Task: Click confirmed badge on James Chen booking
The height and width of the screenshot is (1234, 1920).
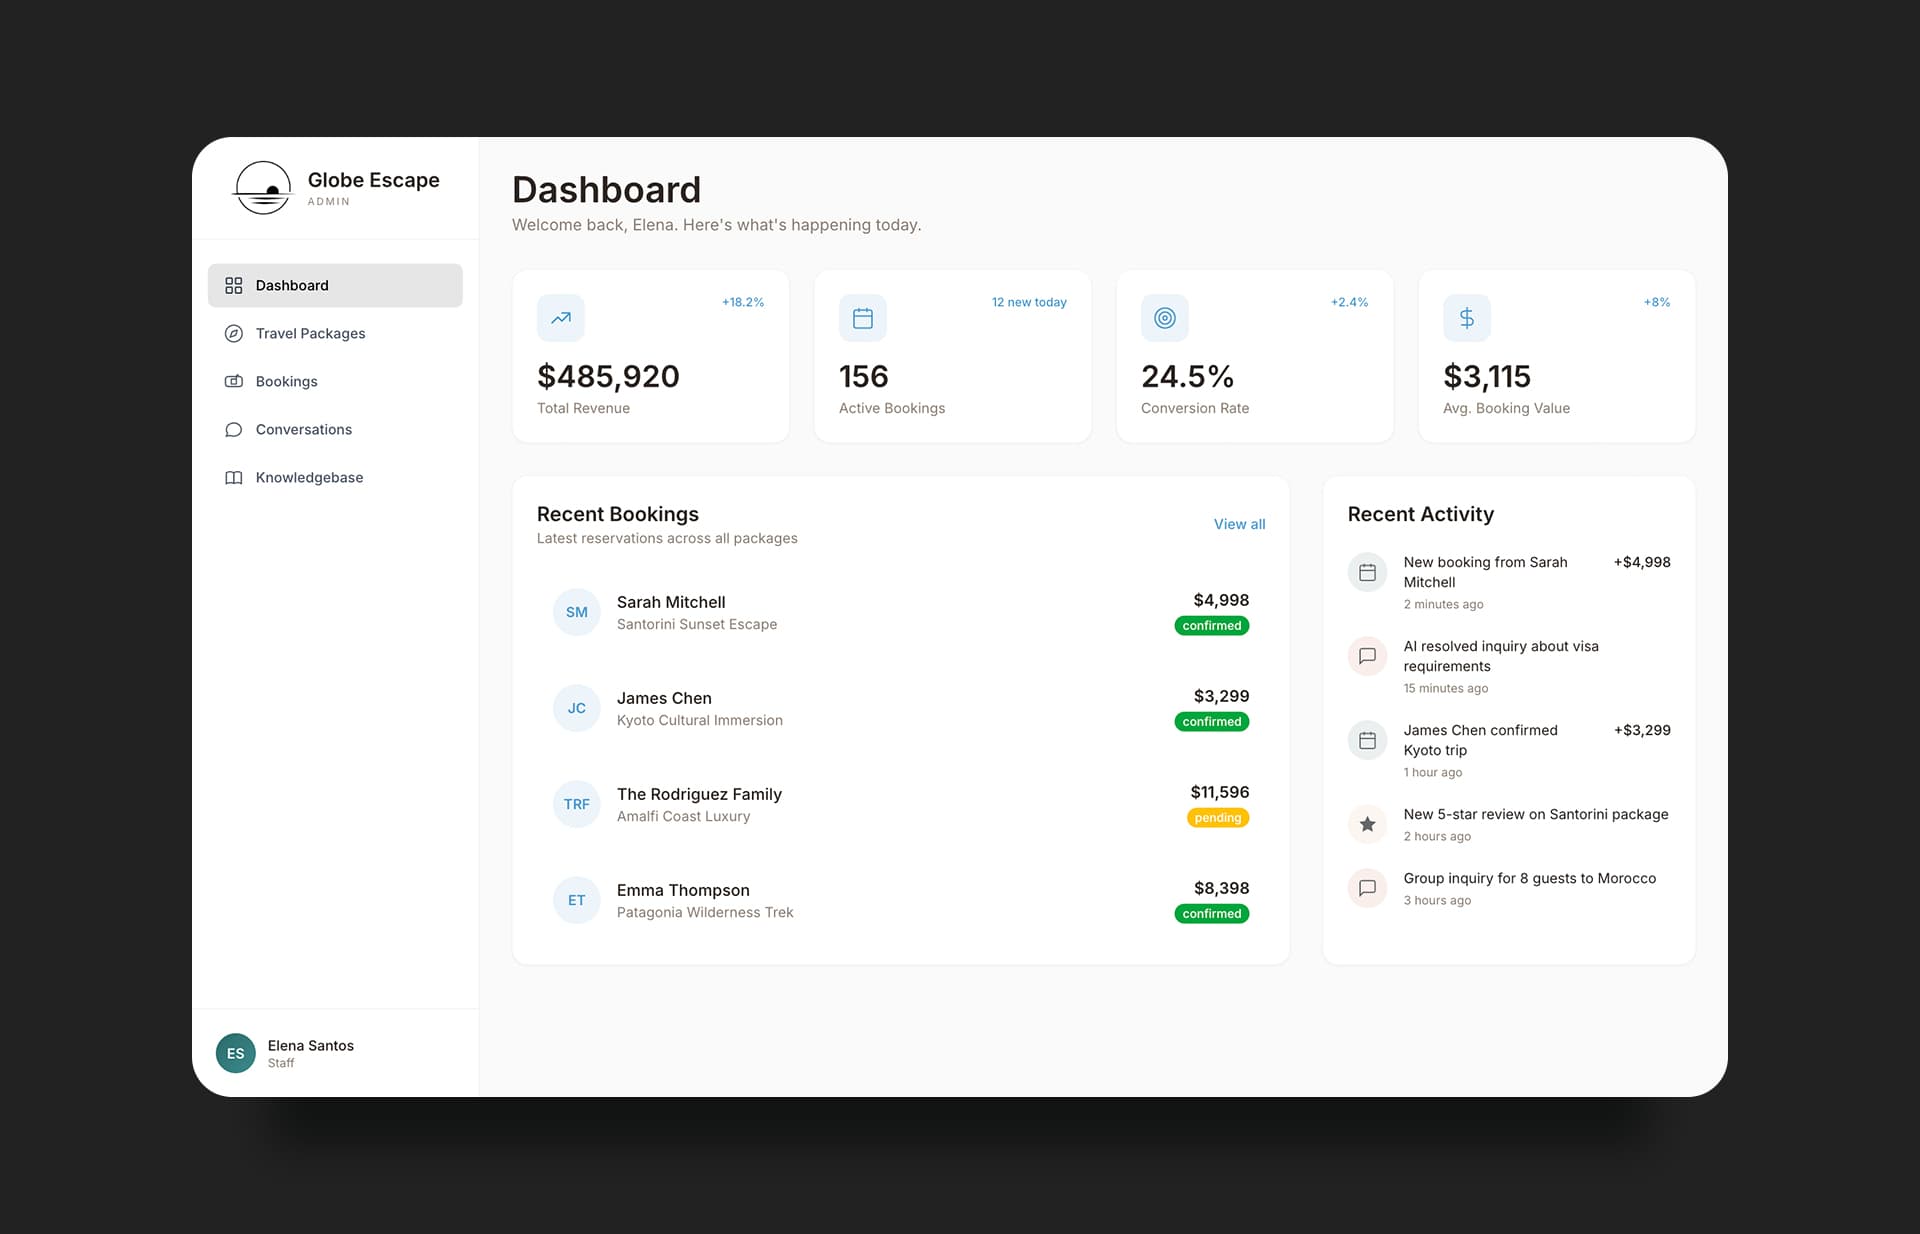Action: [x=1211, y=722]
